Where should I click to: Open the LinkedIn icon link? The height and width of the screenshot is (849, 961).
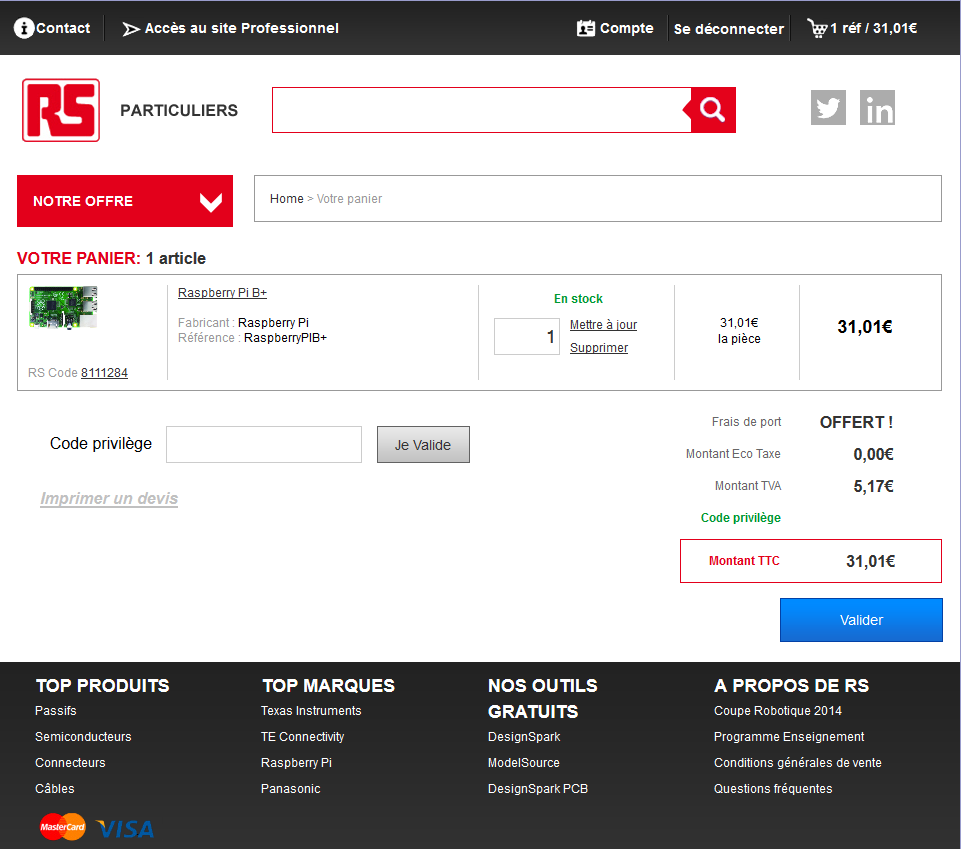[877, 108]
